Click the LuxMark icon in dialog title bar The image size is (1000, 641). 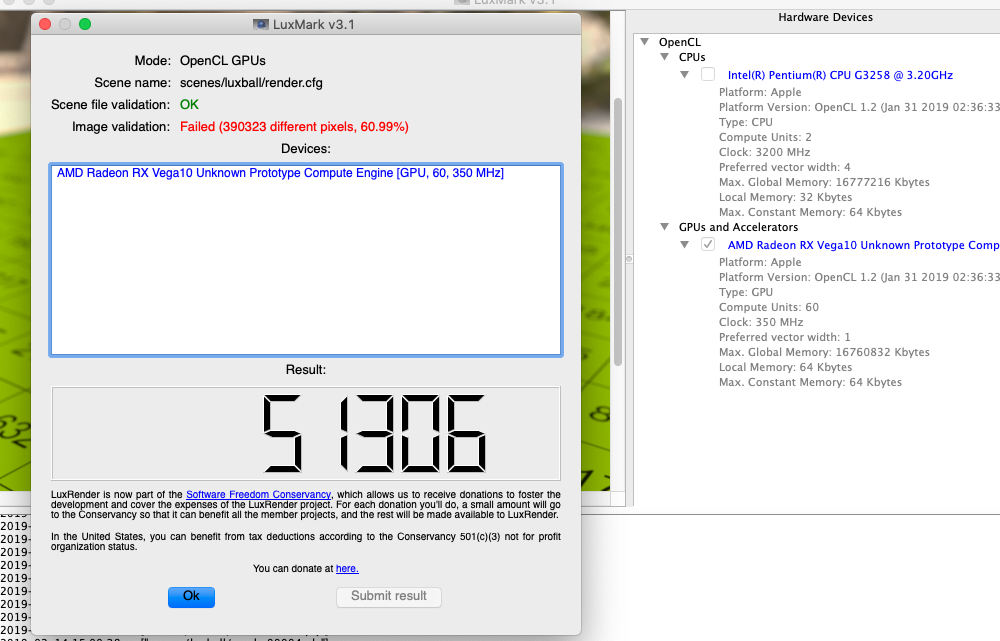(x=260, y=24)
